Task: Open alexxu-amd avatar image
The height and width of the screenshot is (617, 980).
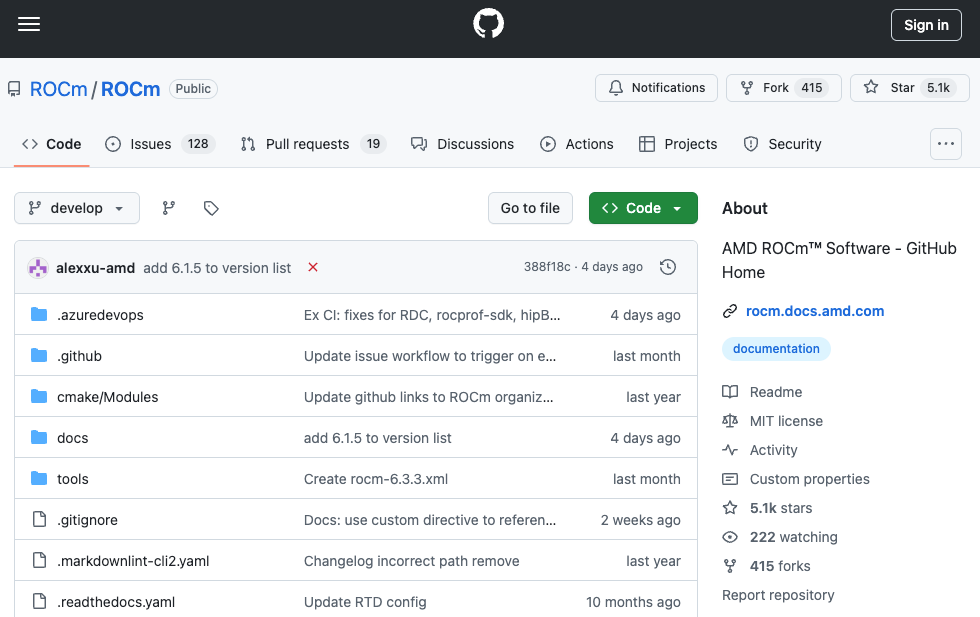Action: coord(38,268)
